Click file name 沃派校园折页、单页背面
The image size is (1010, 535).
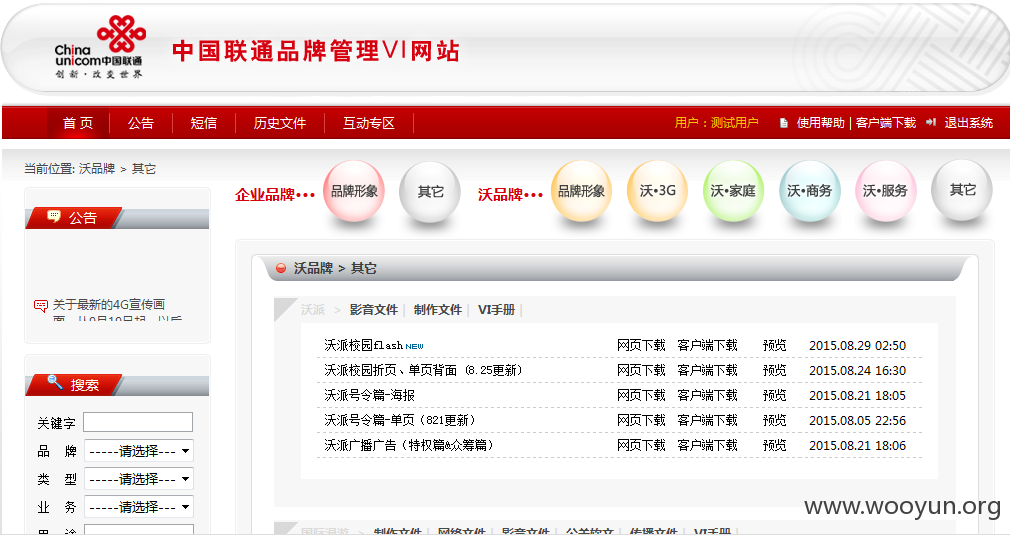point(423,371)
